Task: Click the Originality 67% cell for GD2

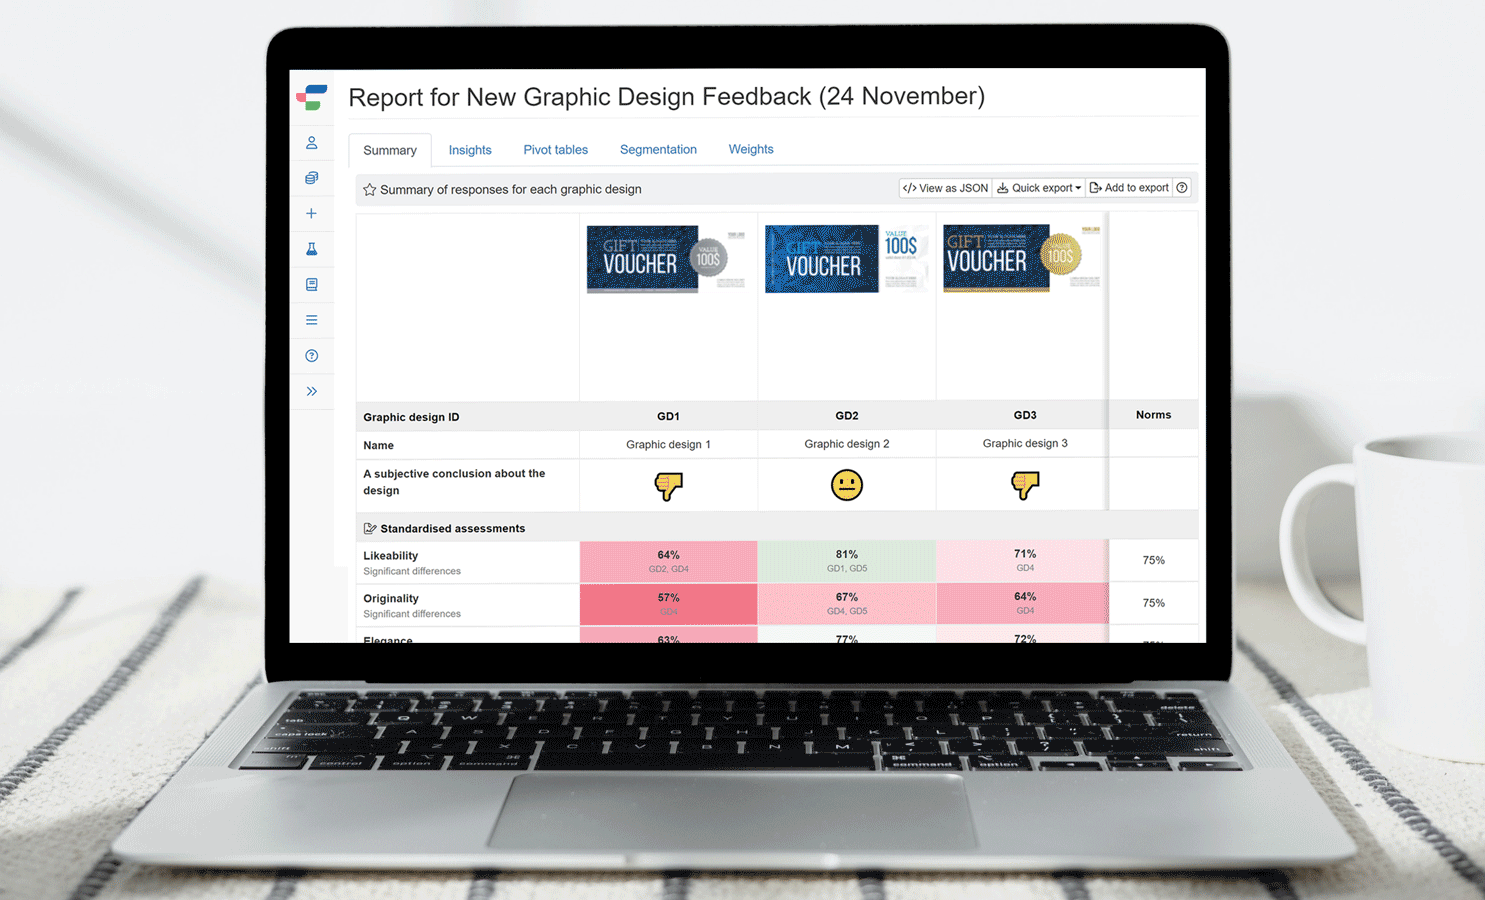Action: (847, 604)
